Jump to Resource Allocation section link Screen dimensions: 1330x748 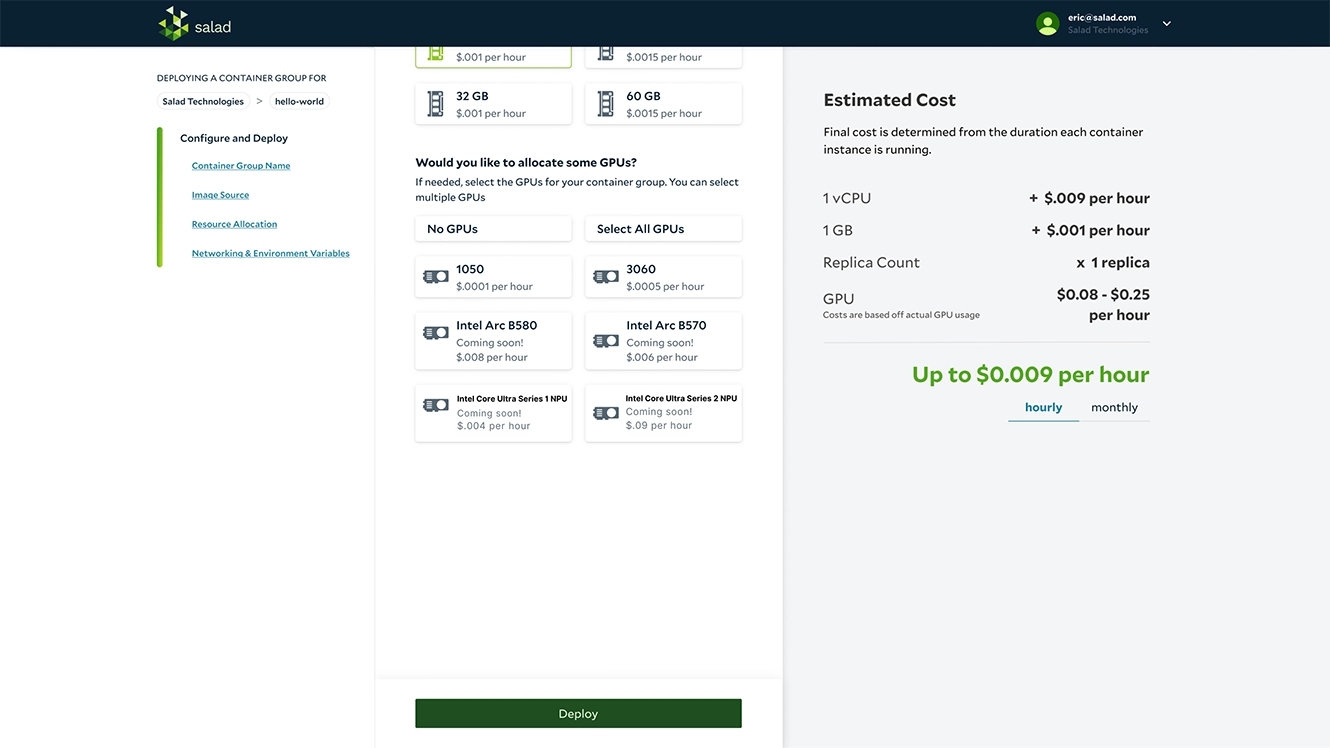234,225
